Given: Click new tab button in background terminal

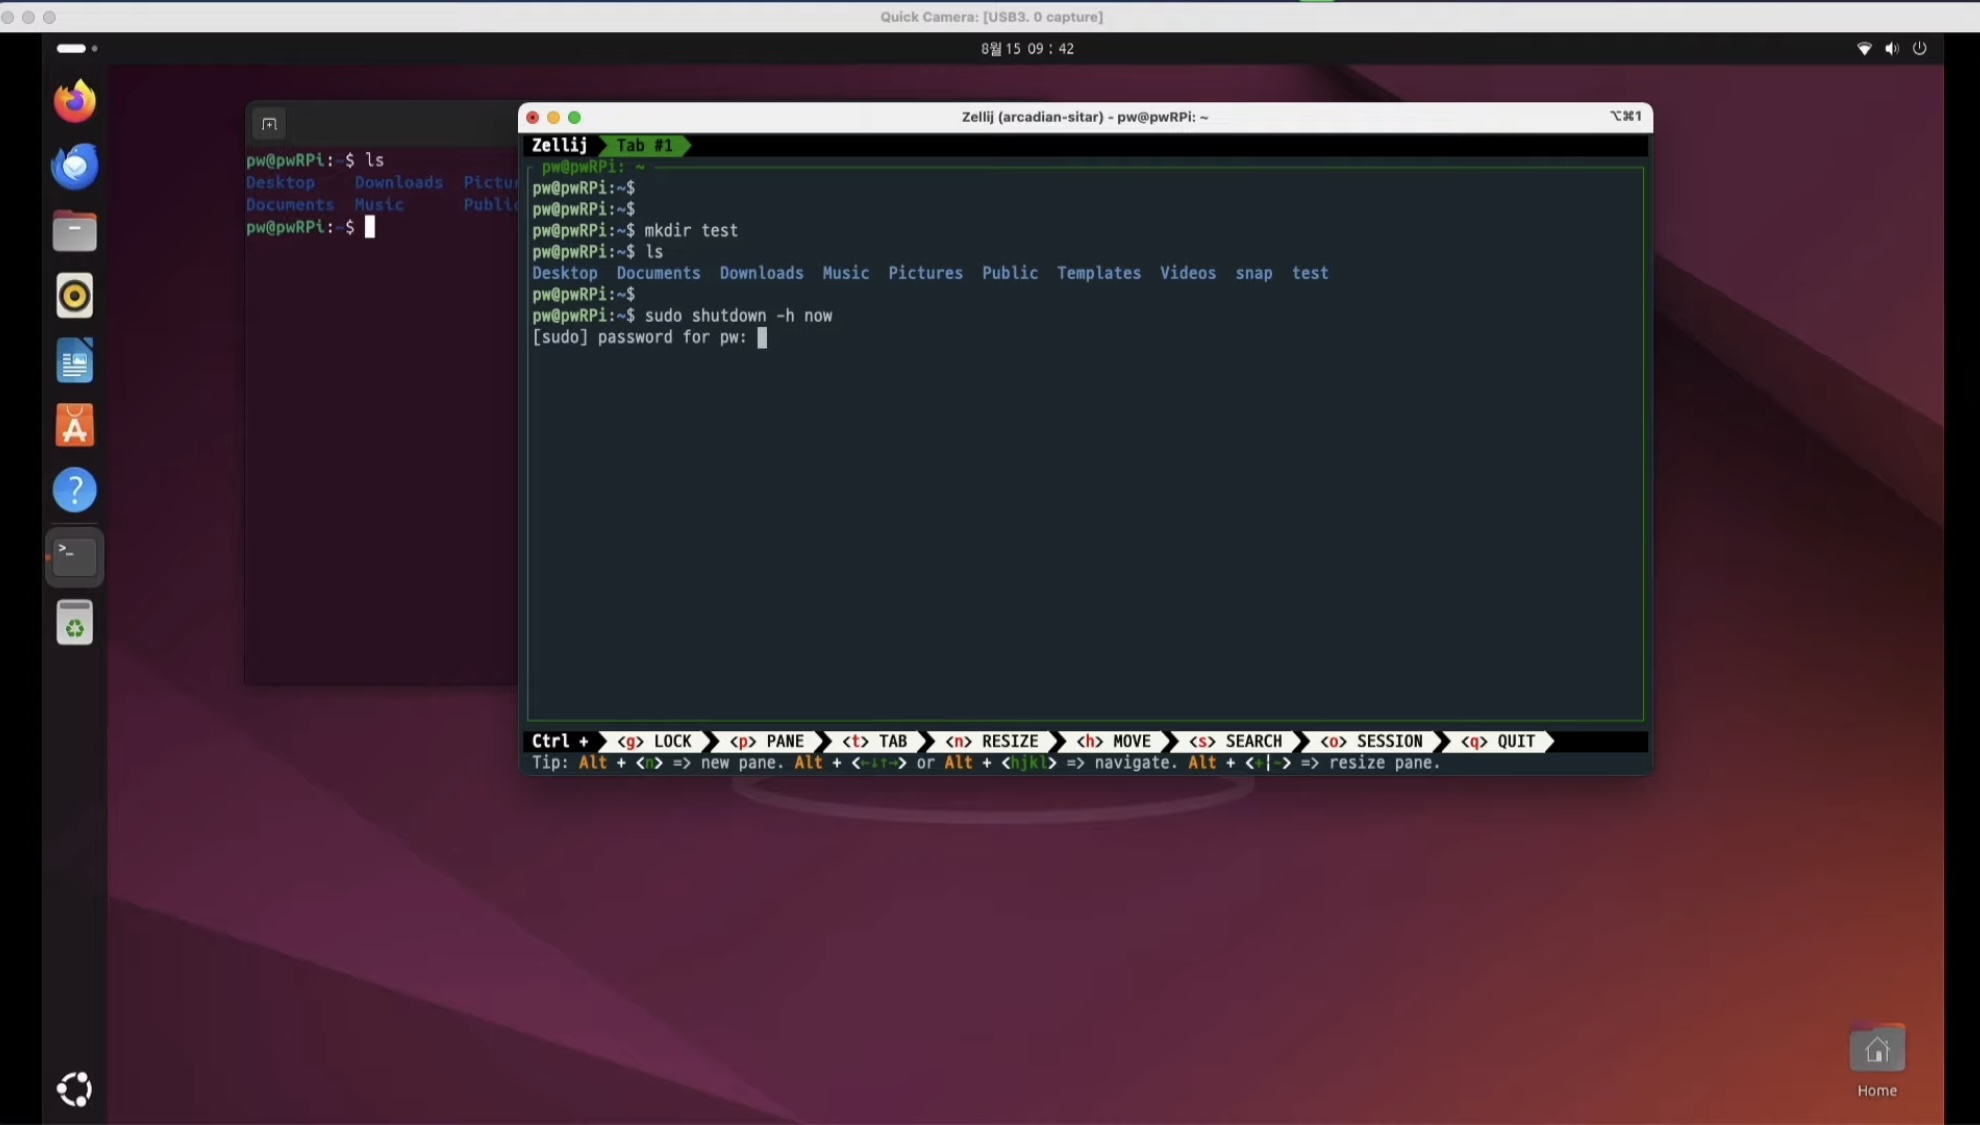Looking at the screenshot, I should [269, 124].
